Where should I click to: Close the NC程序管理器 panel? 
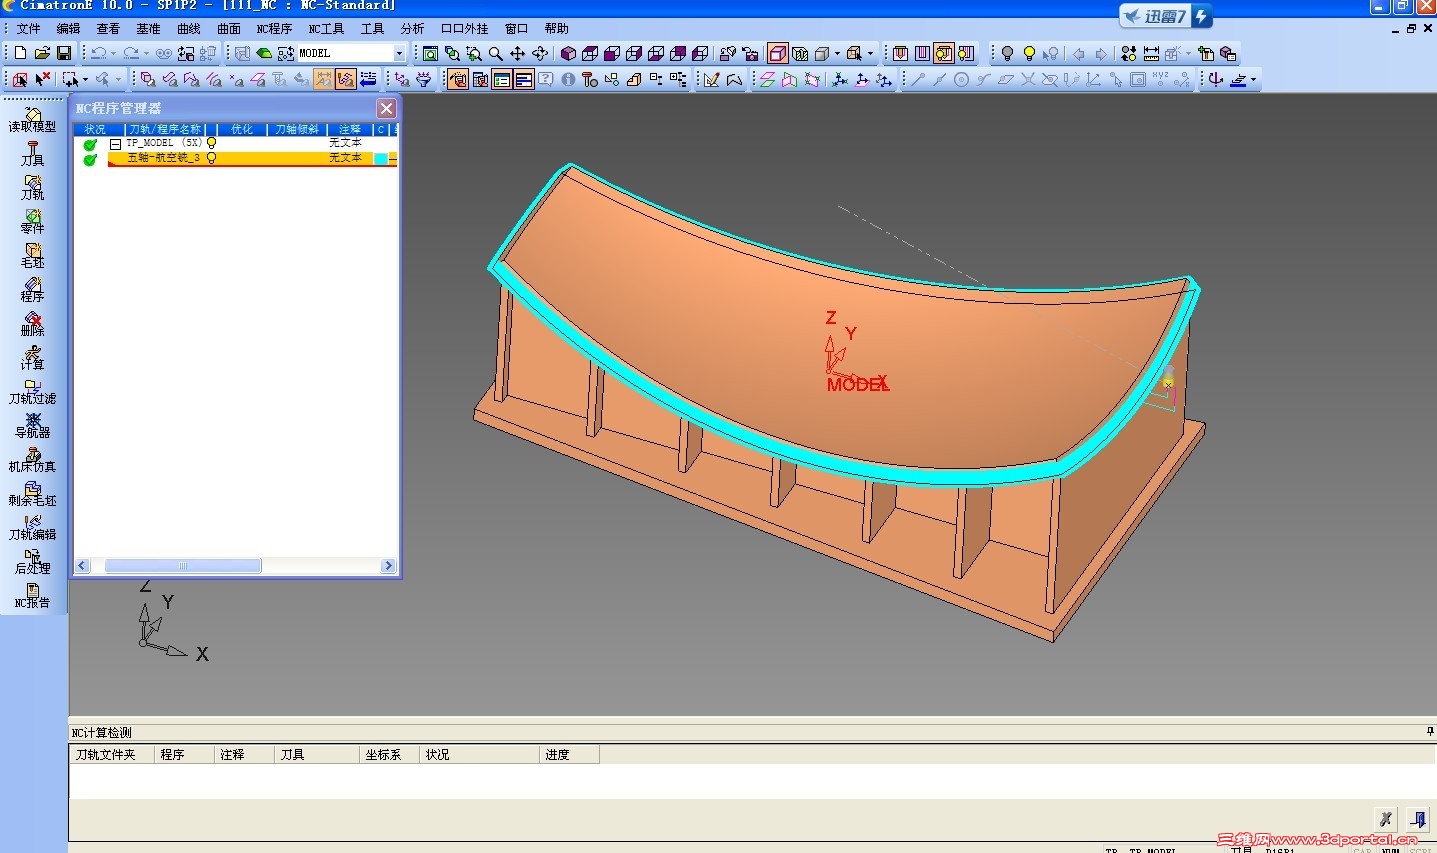pos(387,108)
